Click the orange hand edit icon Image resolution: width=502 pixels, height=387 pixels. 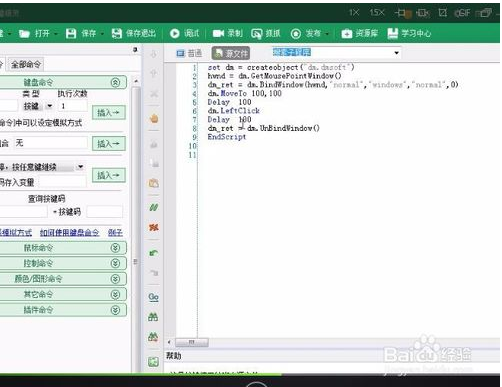point(154,118)
